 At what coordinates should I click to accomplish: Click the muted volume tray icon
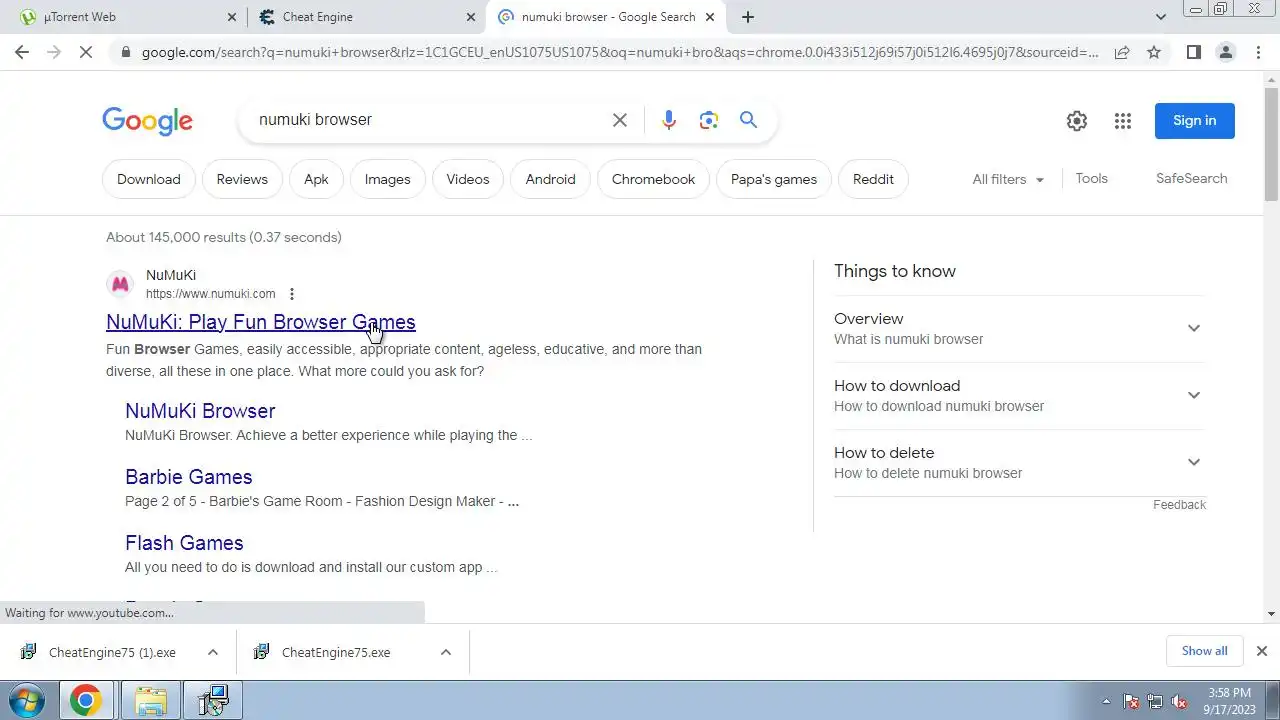(1179, 701)
